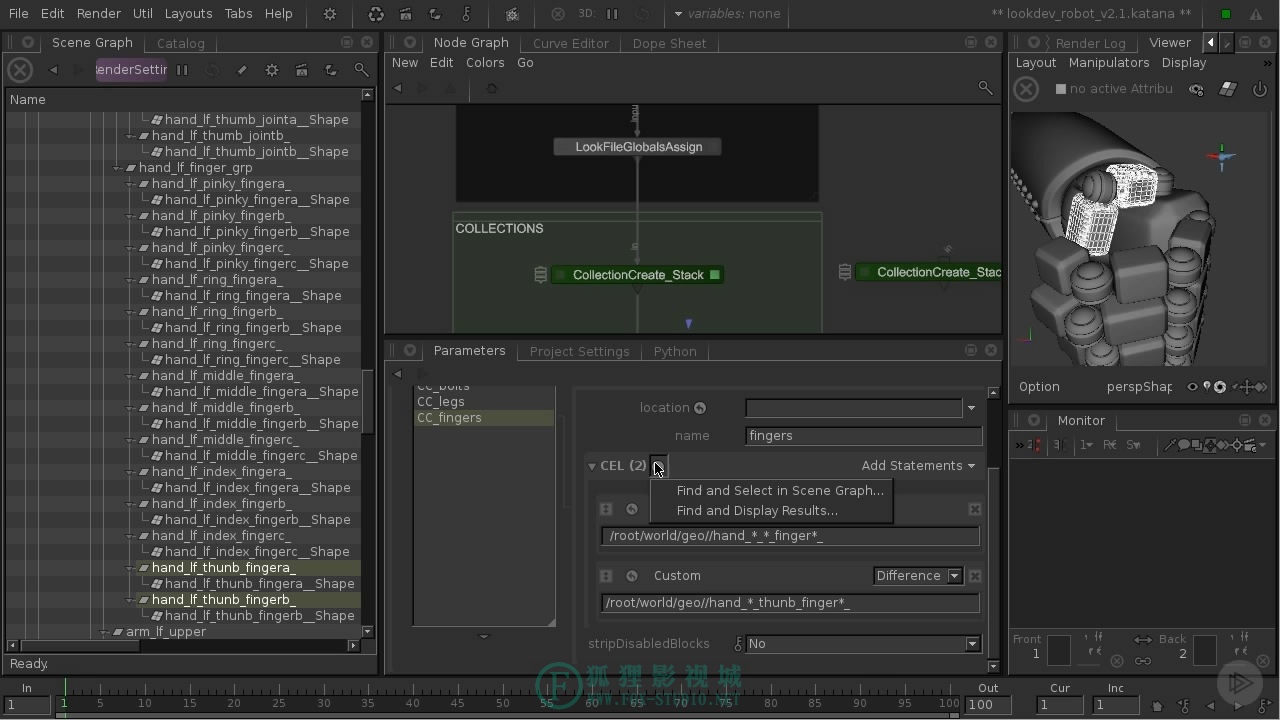The image size is (1280, 720).
Task: Click the Viewer eye settings icon
Action: [1196, 89]
